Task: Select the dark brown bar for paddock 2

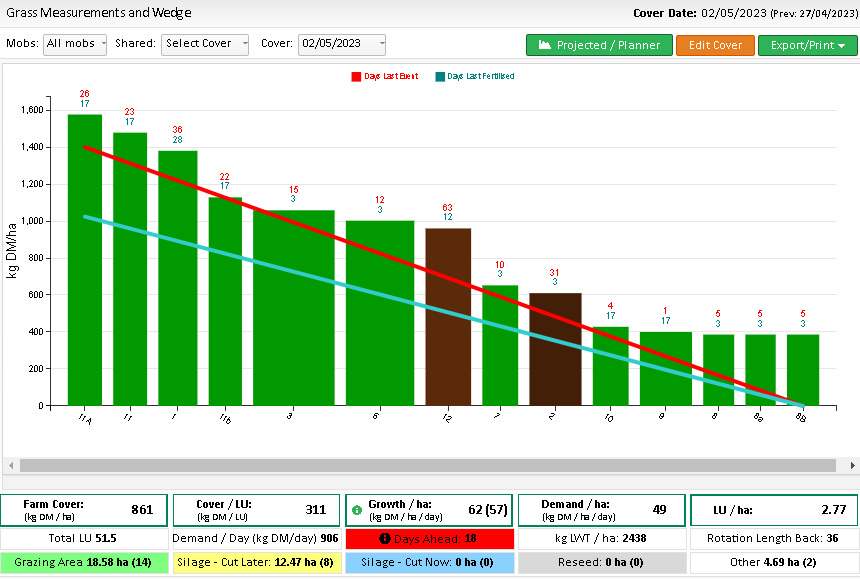Action: 555,348
